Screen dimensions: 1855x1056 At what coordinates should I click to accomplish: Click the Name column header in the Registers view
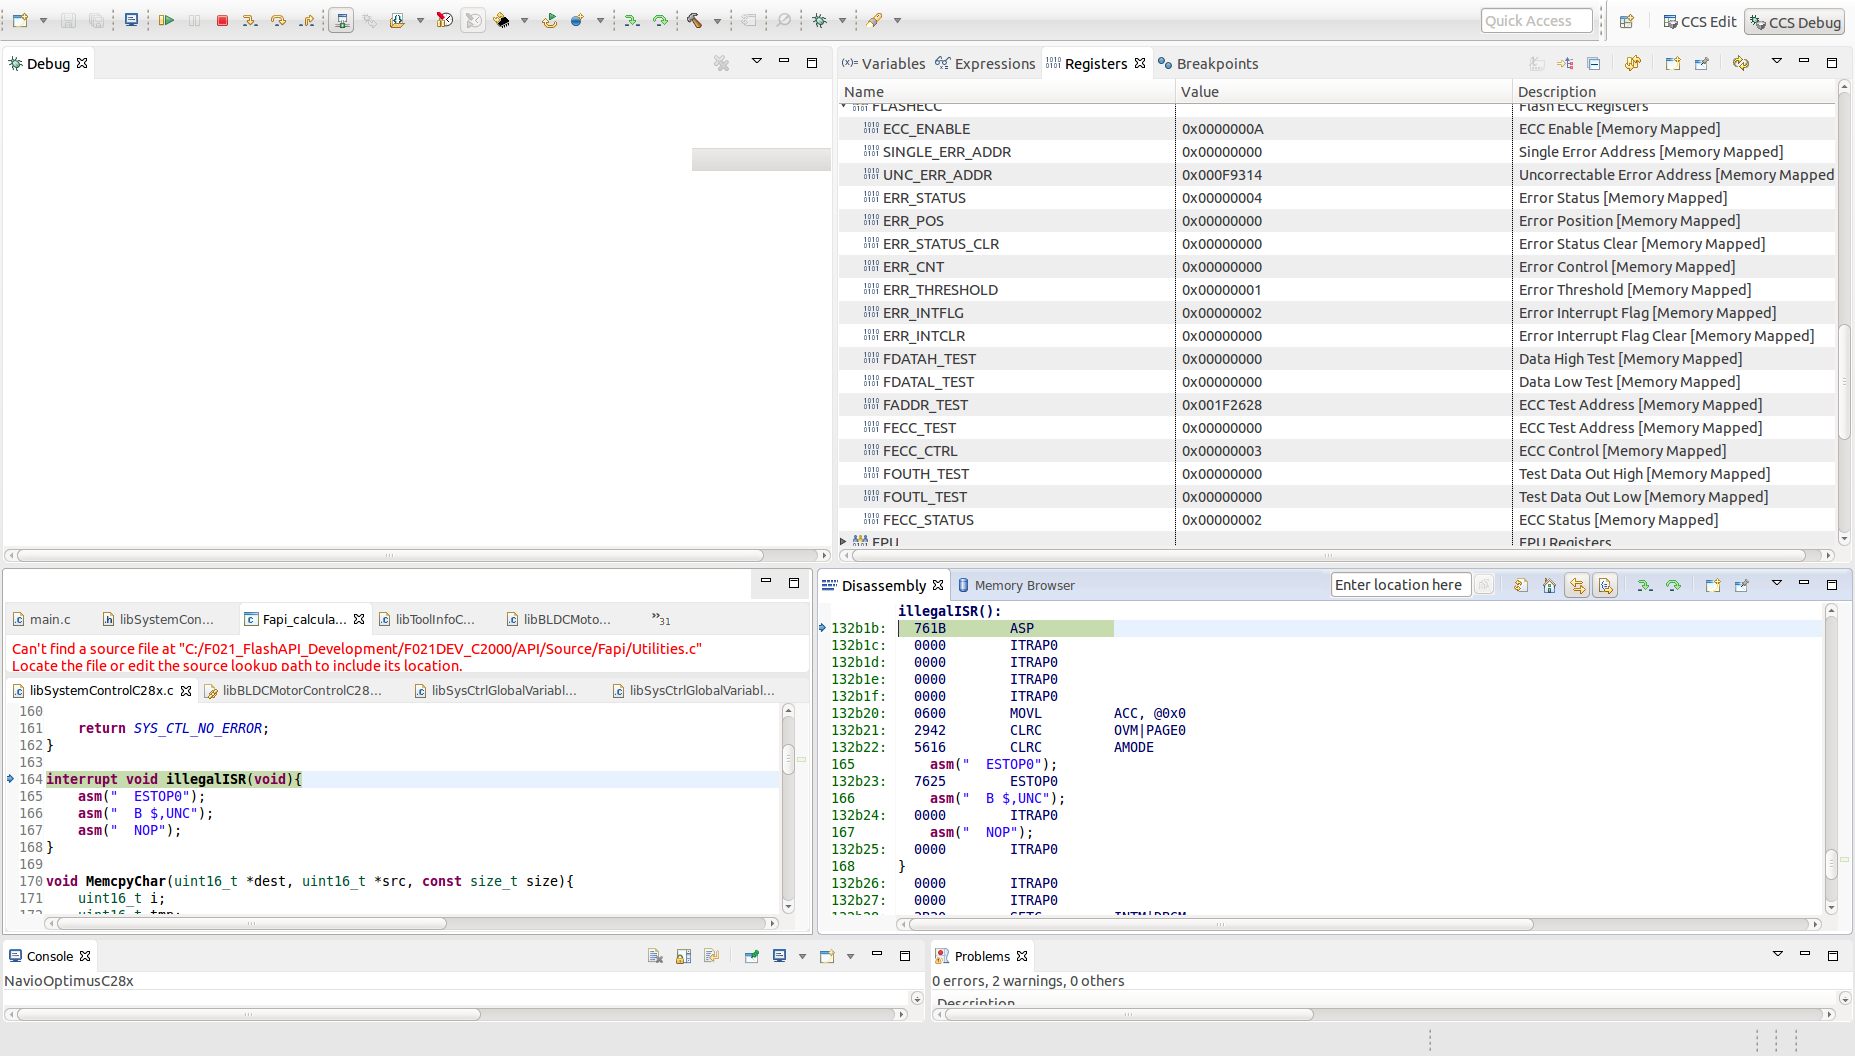click(1006, 91)
